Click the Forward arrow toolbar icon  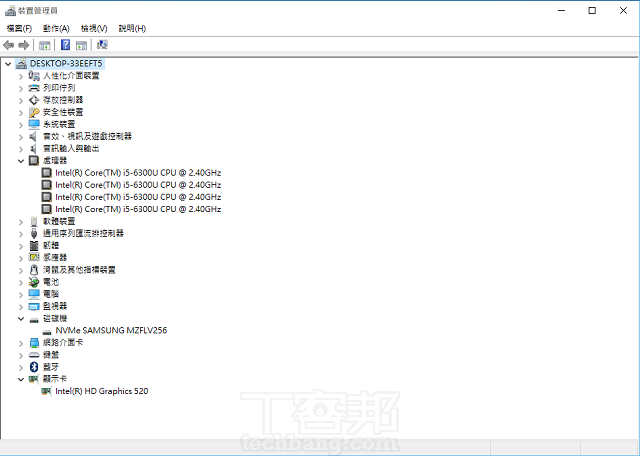click(x=24, y=45)
